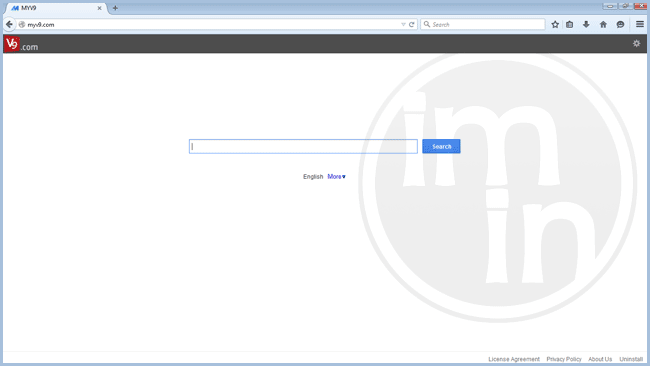Click the site identity globe icon
This screenshot has width=650, height=366.
(x=22, y=24)
